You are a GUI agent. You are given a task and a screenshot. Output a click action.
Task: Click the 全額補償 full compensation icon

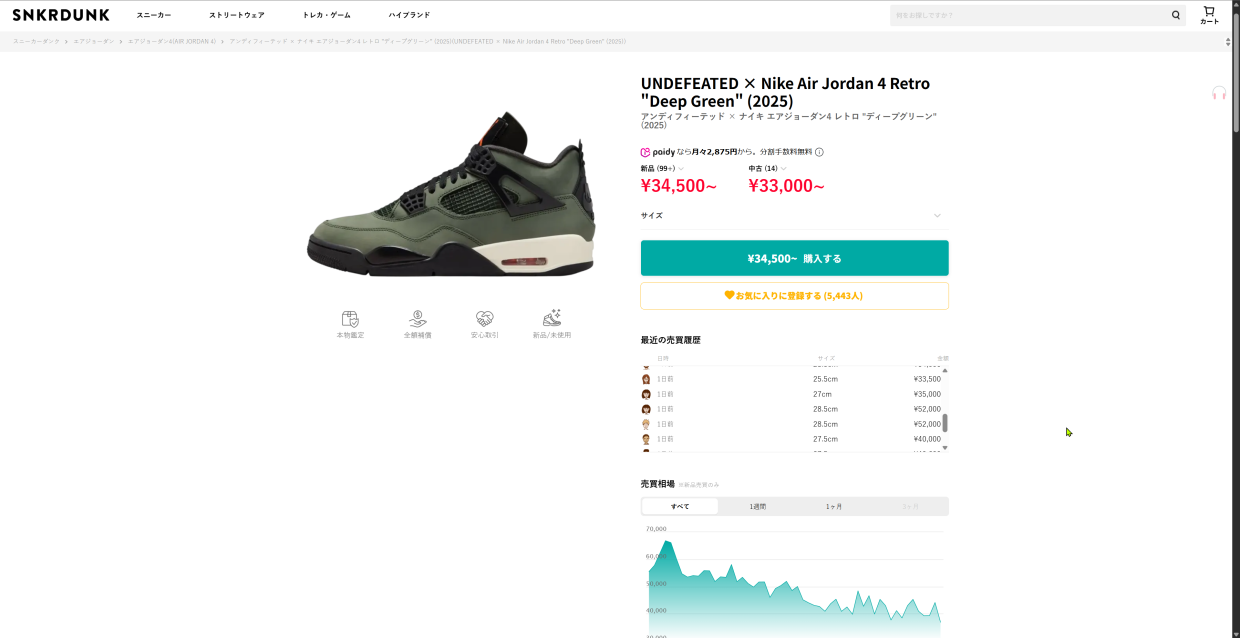click(x=417, y=319)
